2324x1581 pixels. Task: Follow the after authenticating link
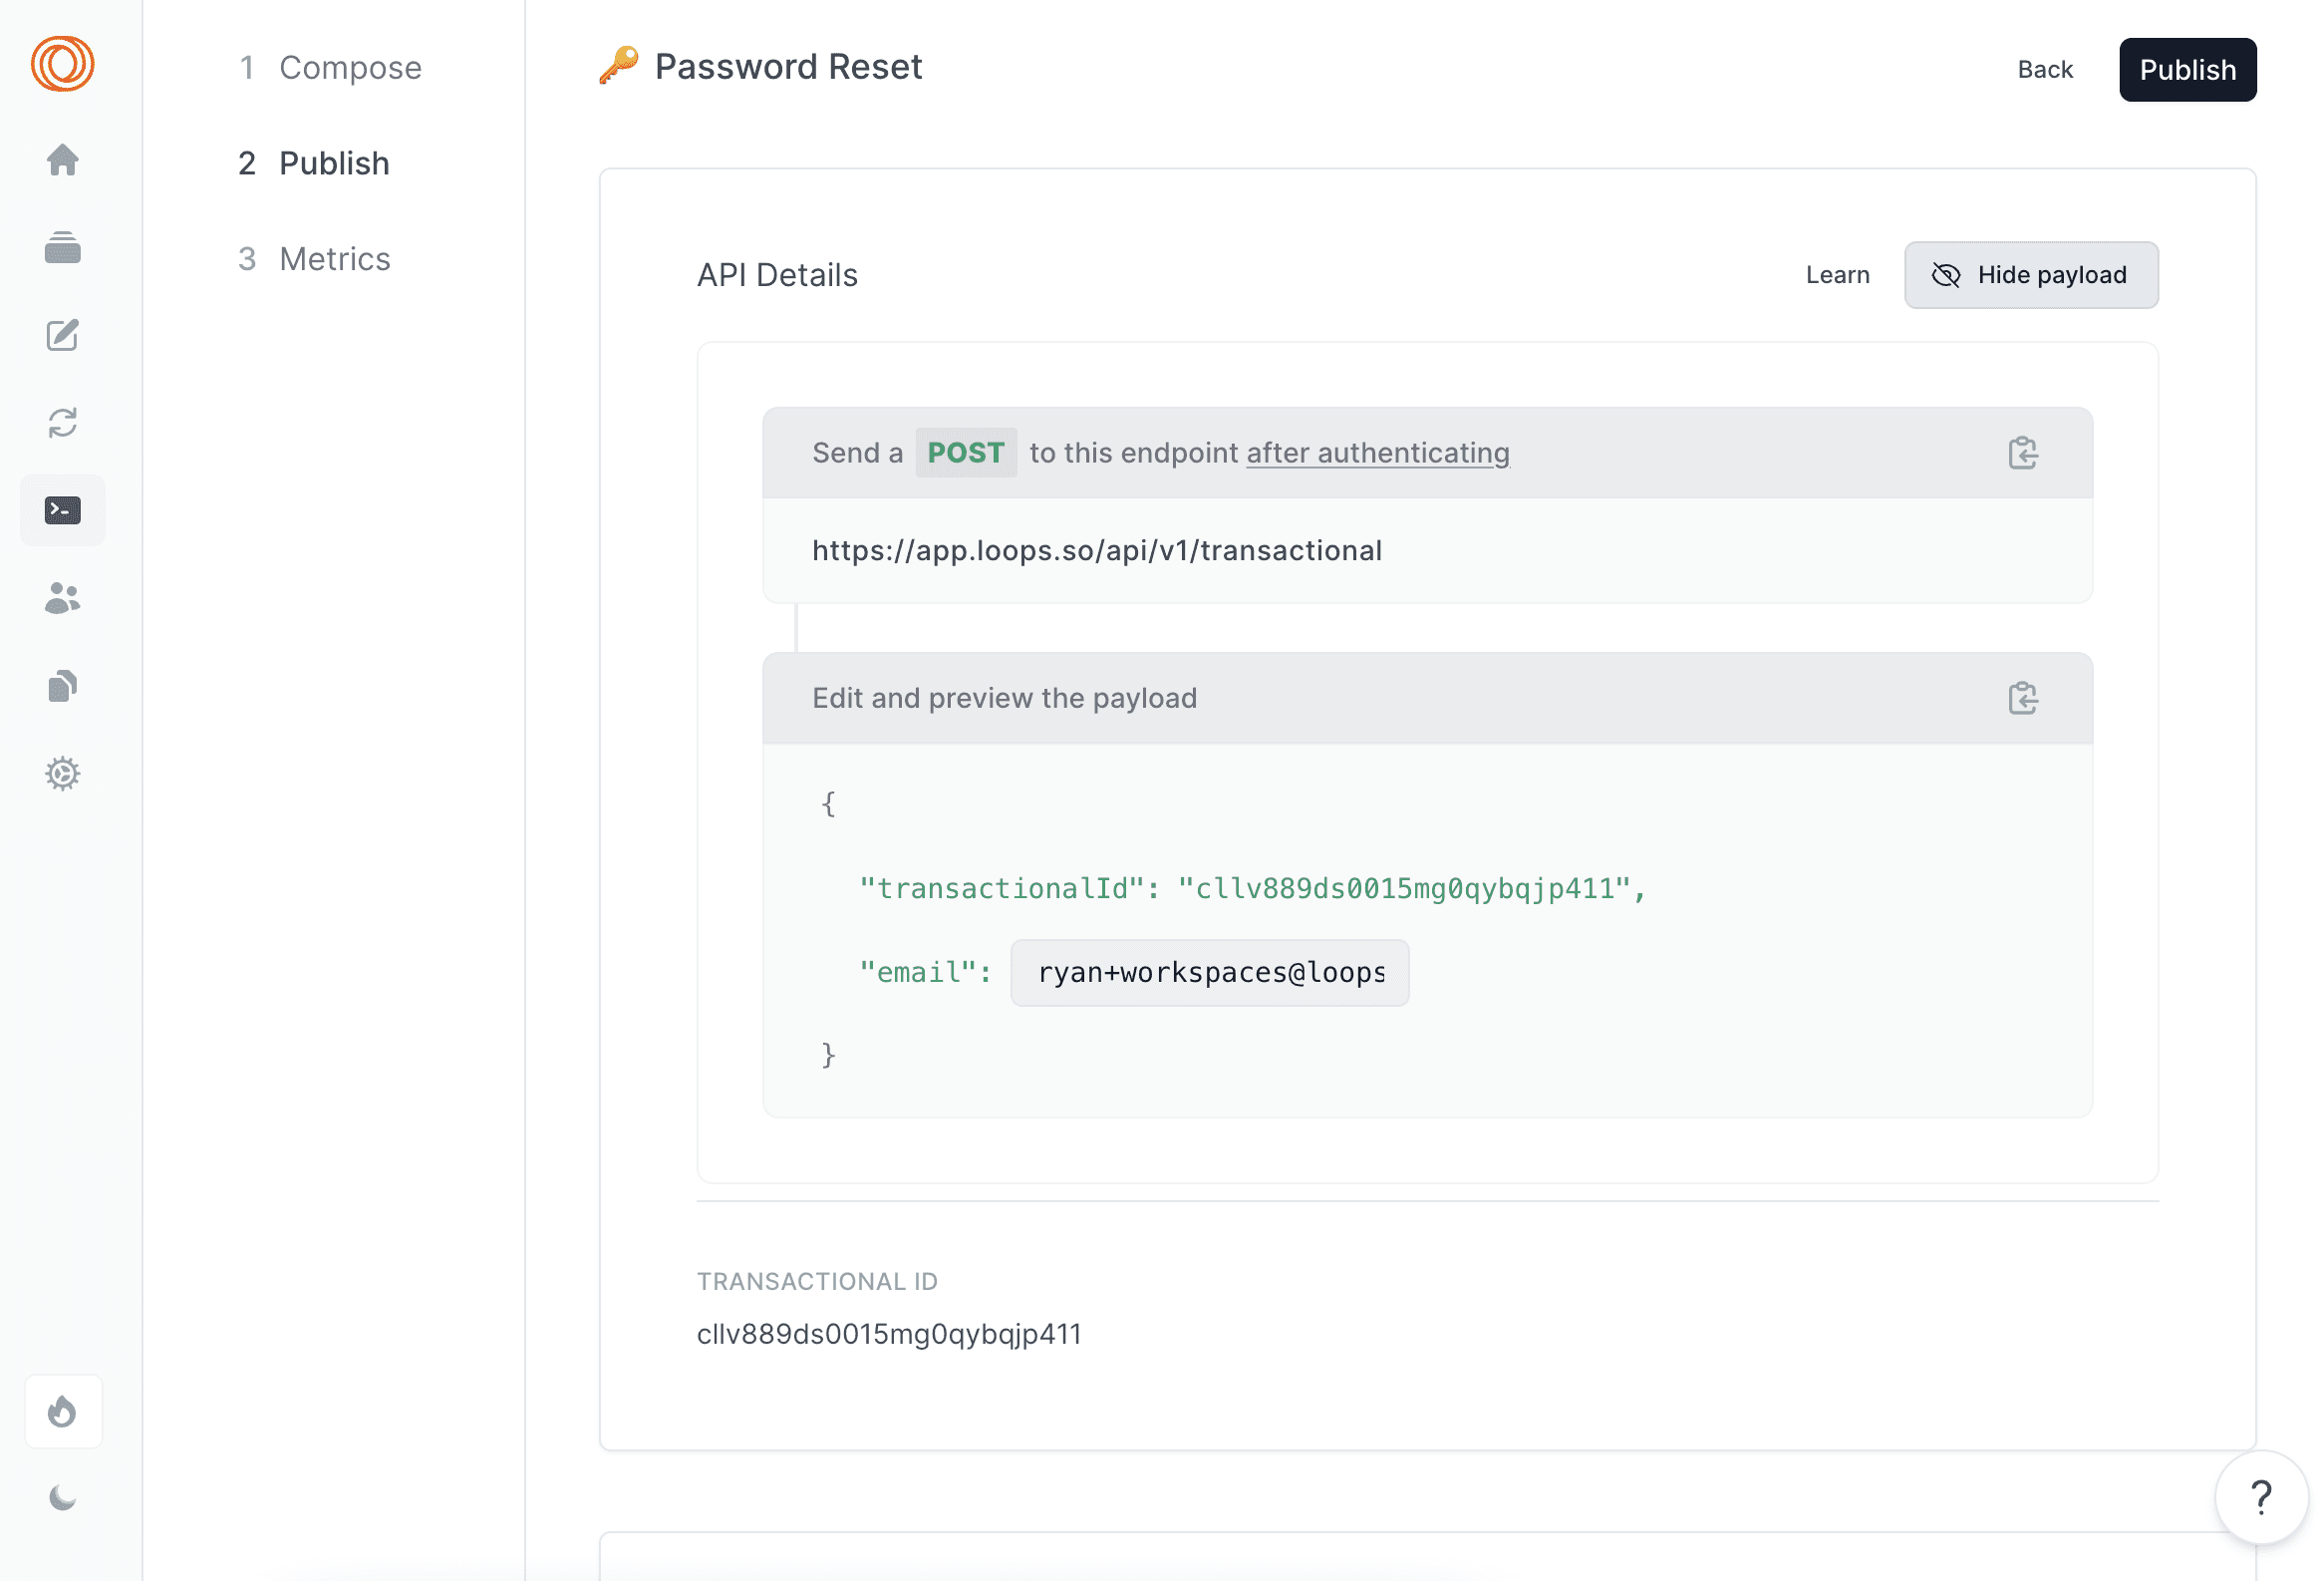coord(1377,453)
